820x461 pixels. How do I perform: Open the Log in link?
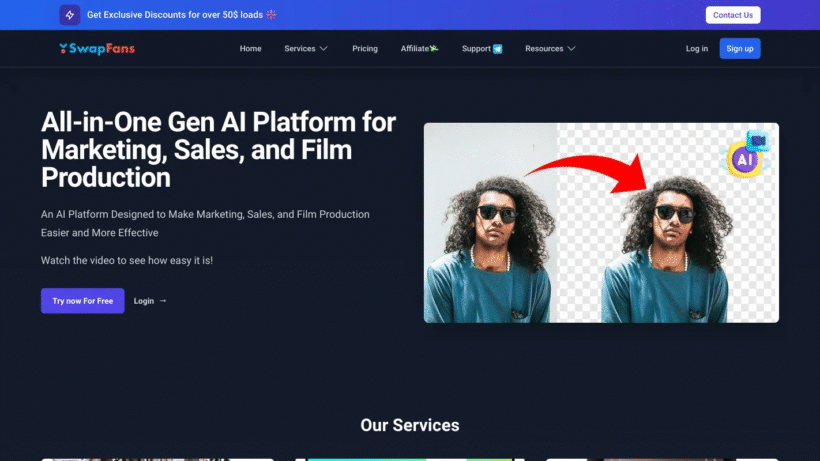697,49
